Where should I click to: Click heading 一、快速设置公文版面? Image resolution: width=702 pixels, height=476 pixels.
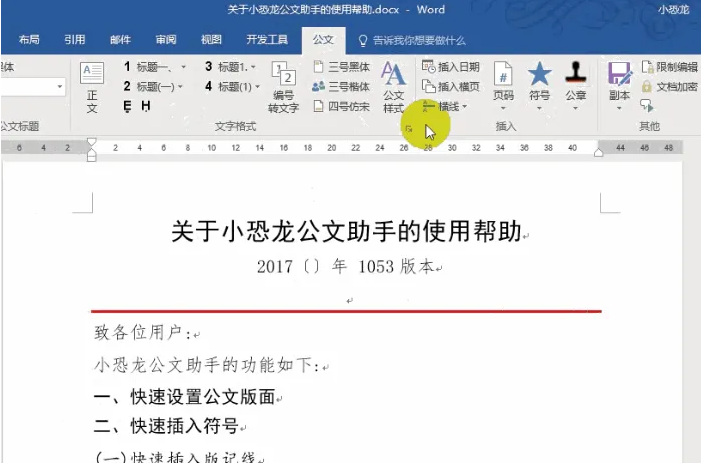pyautogui.click(x=184, y=396)
